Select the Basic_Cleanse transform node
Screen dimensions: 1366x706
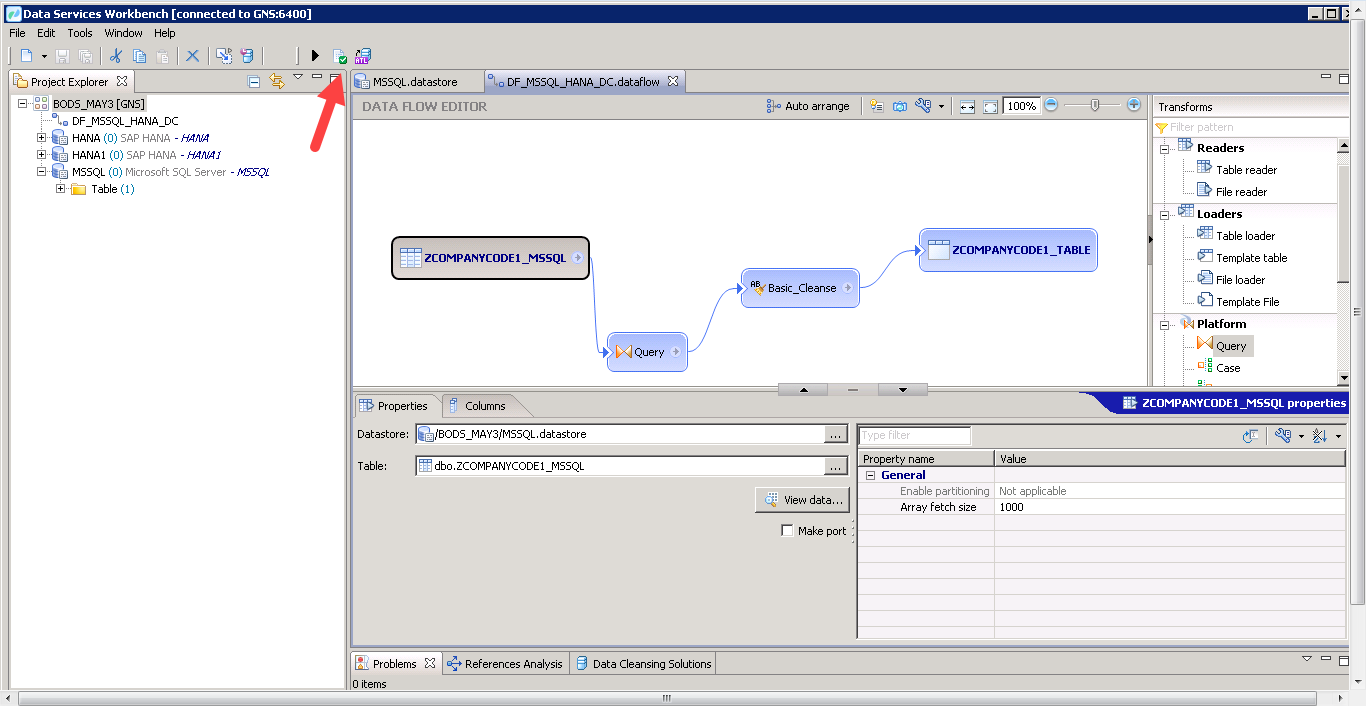[800, 288]
